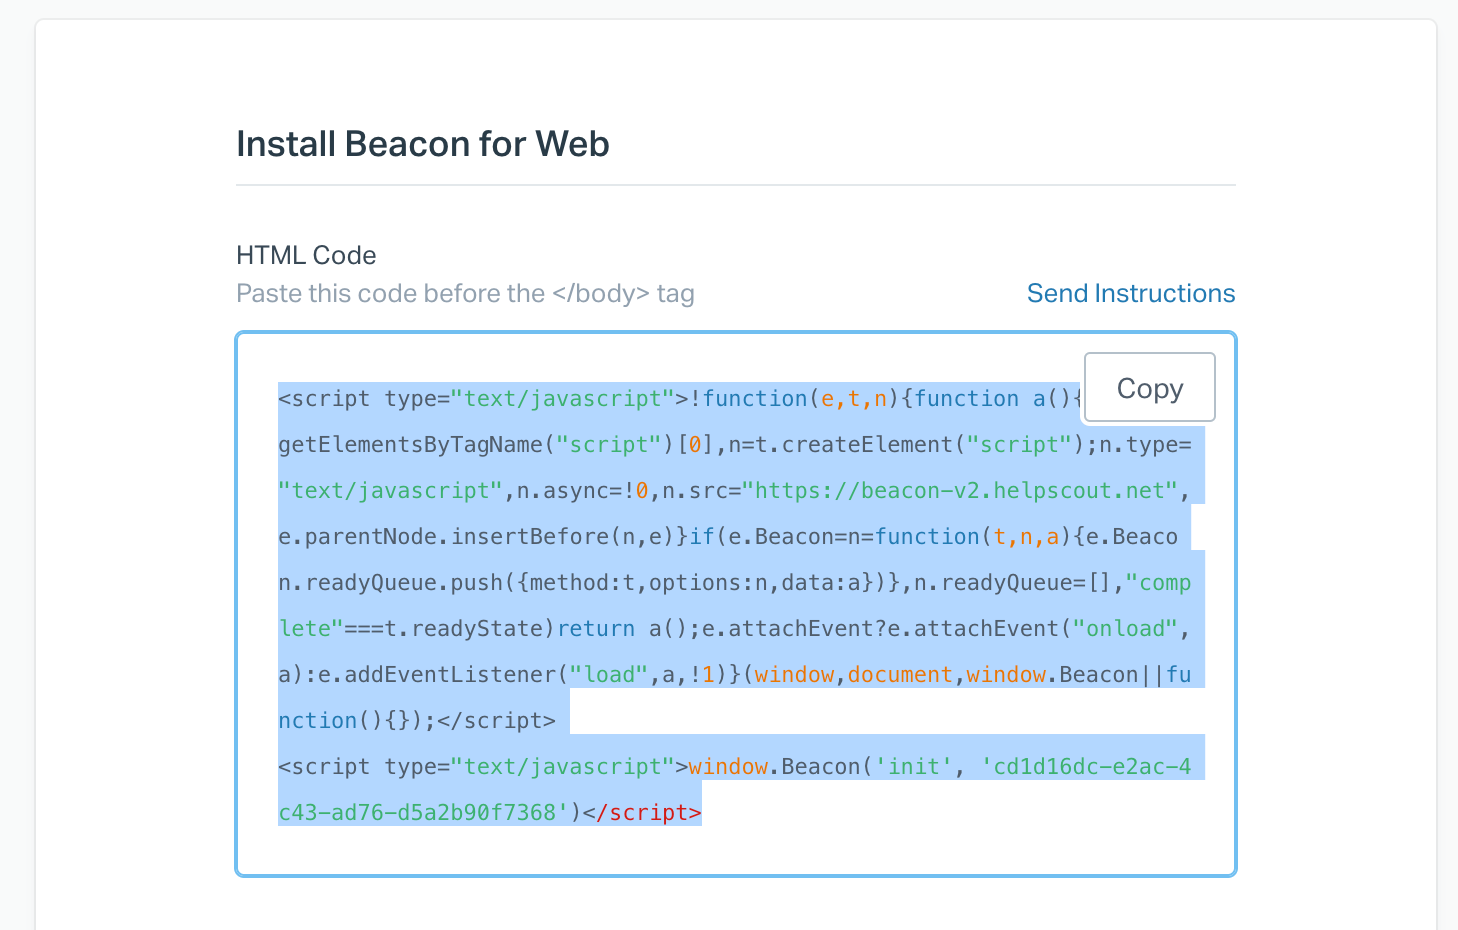Click the addEventListener text in the code
Viewport: 1458px width, 930px height.
pyautogui.click(x=451, y=674)
